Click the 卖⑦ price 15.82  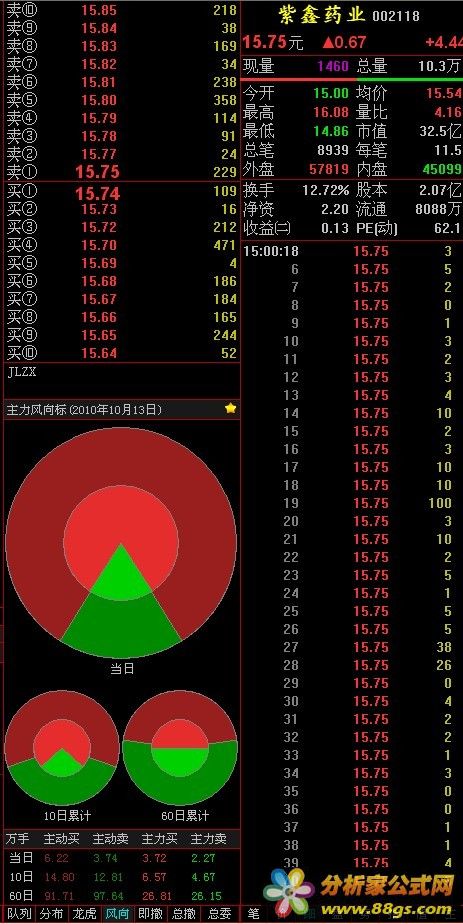click(x=99, y=64)
